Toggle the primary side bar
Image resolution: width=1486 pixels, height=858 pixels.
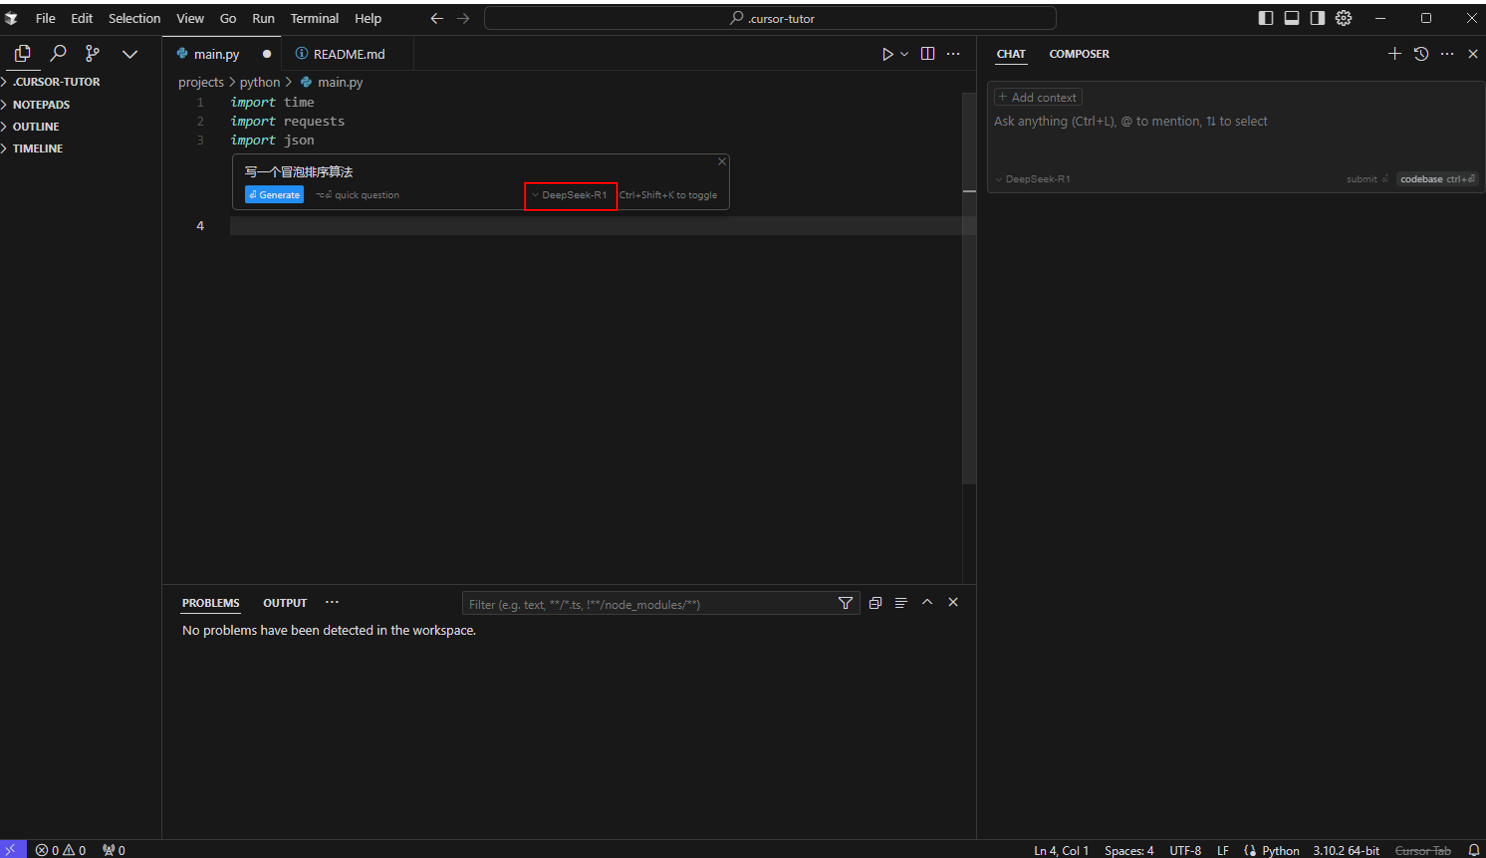point(1266,18)
